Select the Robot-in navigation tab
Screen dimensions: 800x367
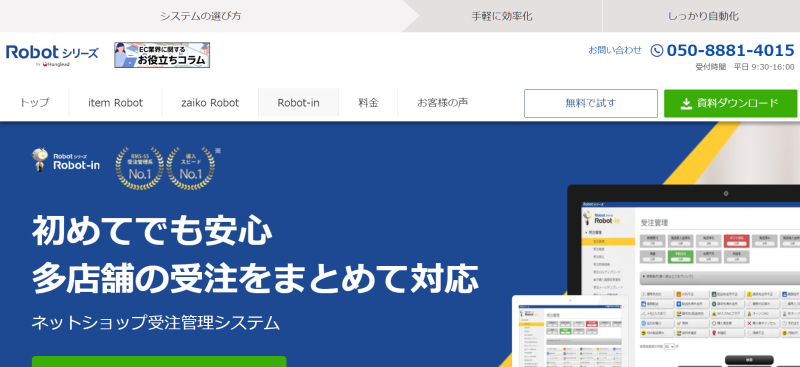(x=298, y=103)
